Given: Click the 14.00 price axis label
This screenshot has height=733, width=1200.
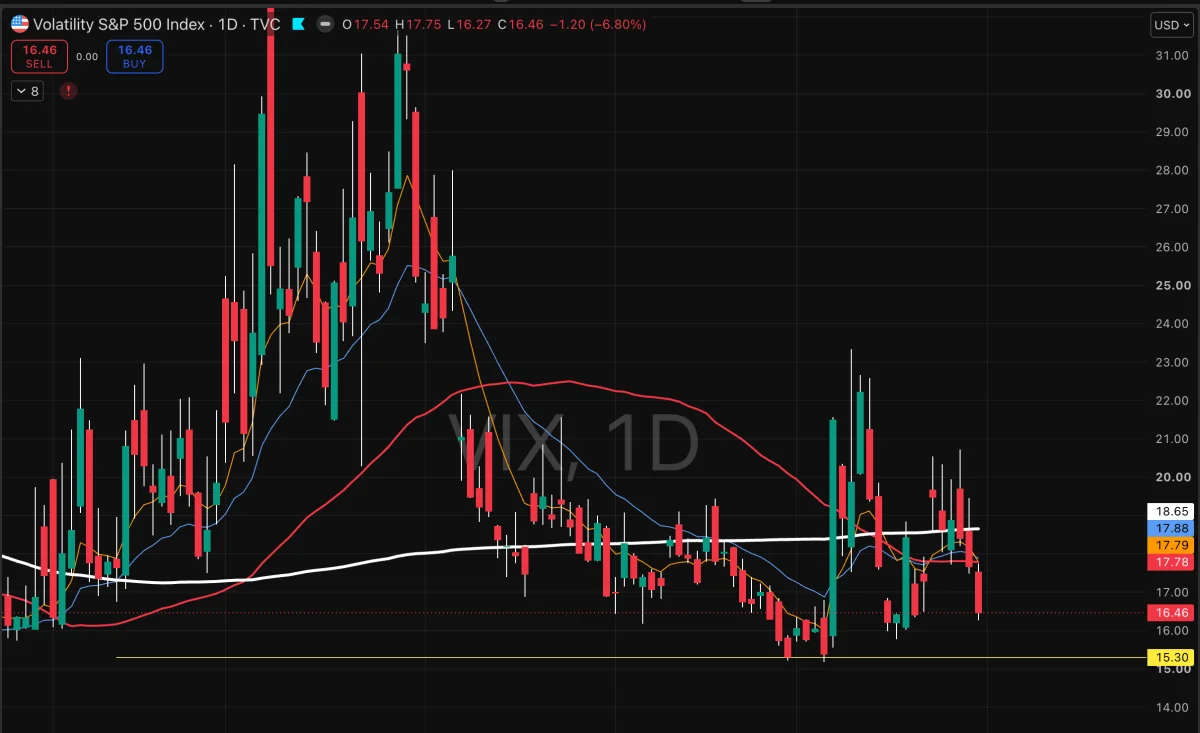Looking at the screenshot, I should tap(1171, 707).
